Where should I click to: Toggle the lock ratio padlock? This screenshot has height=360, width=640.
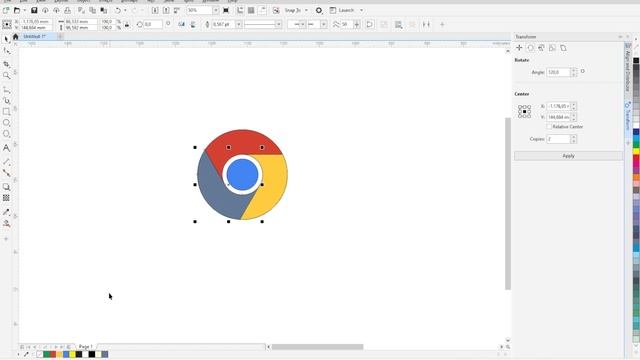point(127,24)
